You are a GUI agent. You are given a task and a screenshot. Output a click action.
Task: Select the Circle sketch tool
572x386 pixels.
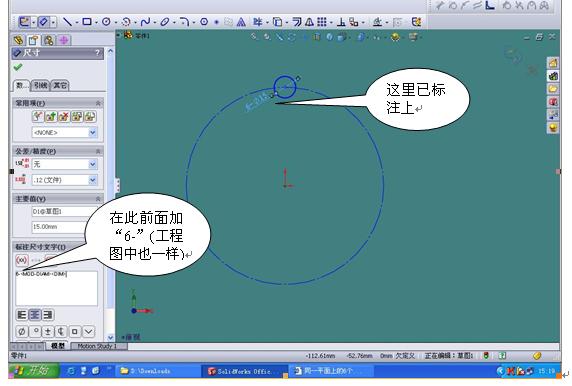click(x=106, y=22)
